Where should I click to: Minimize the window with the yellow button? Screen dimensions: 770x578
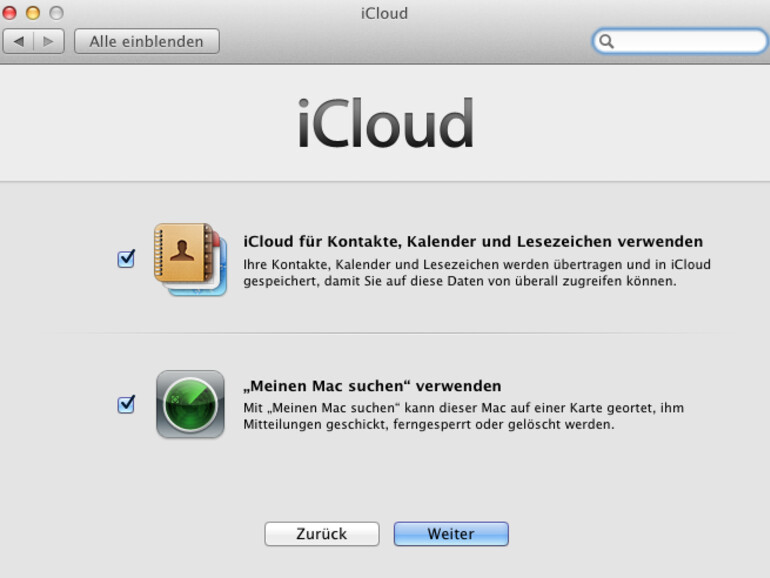[32, 13]
